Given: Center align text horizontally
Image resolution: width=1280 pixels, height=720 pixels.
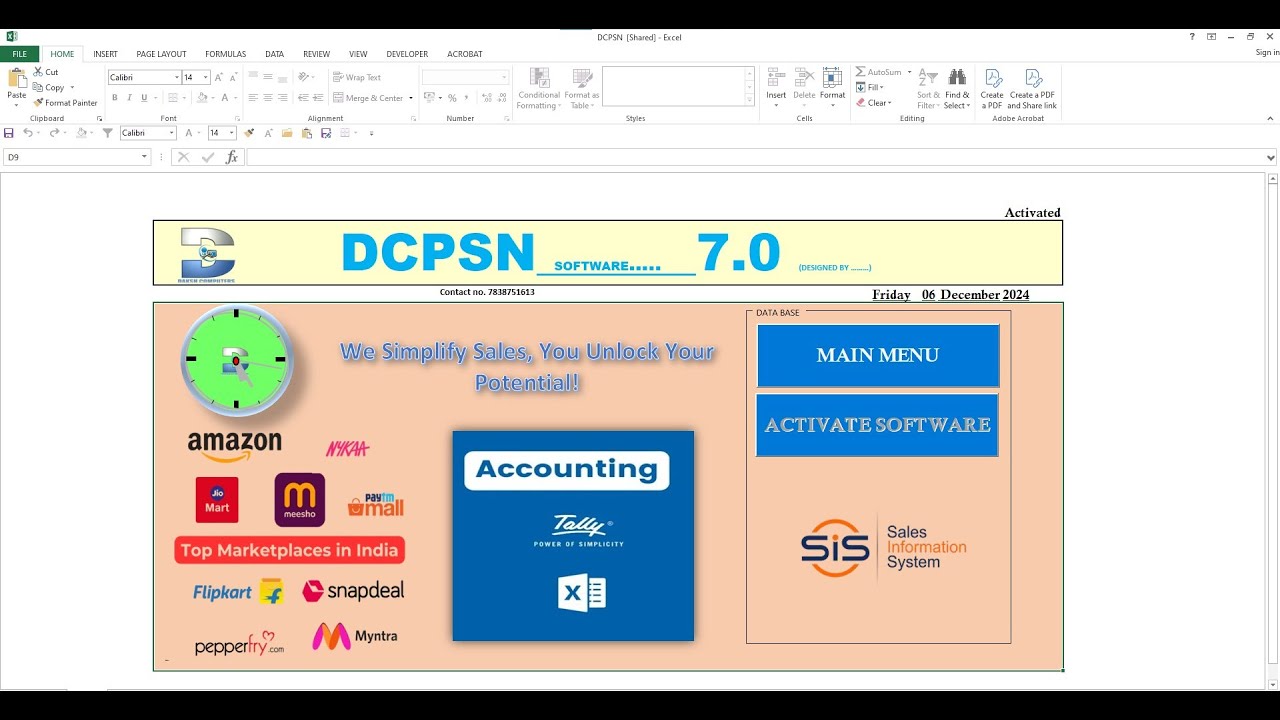Looking at the screenshot, I should [x=268, y=98].
